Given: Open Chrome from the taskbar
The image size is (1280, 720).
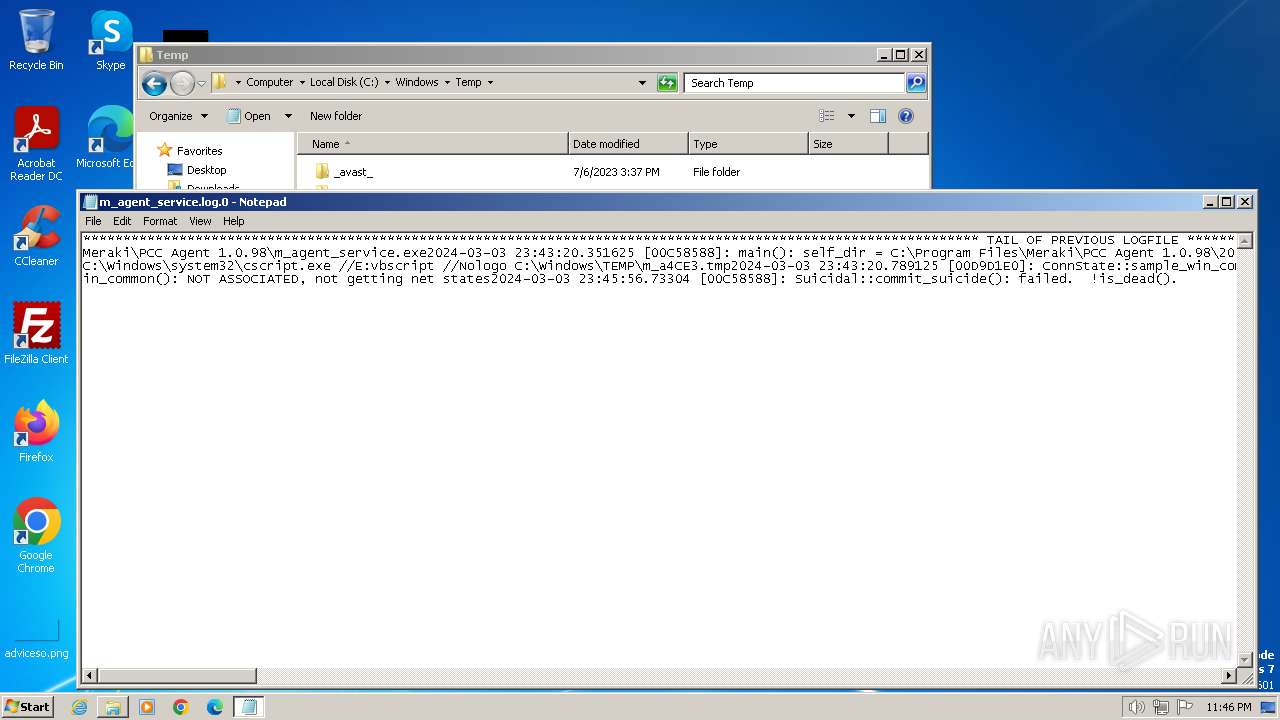Looking at the screenshot, I should coord(181,707).
